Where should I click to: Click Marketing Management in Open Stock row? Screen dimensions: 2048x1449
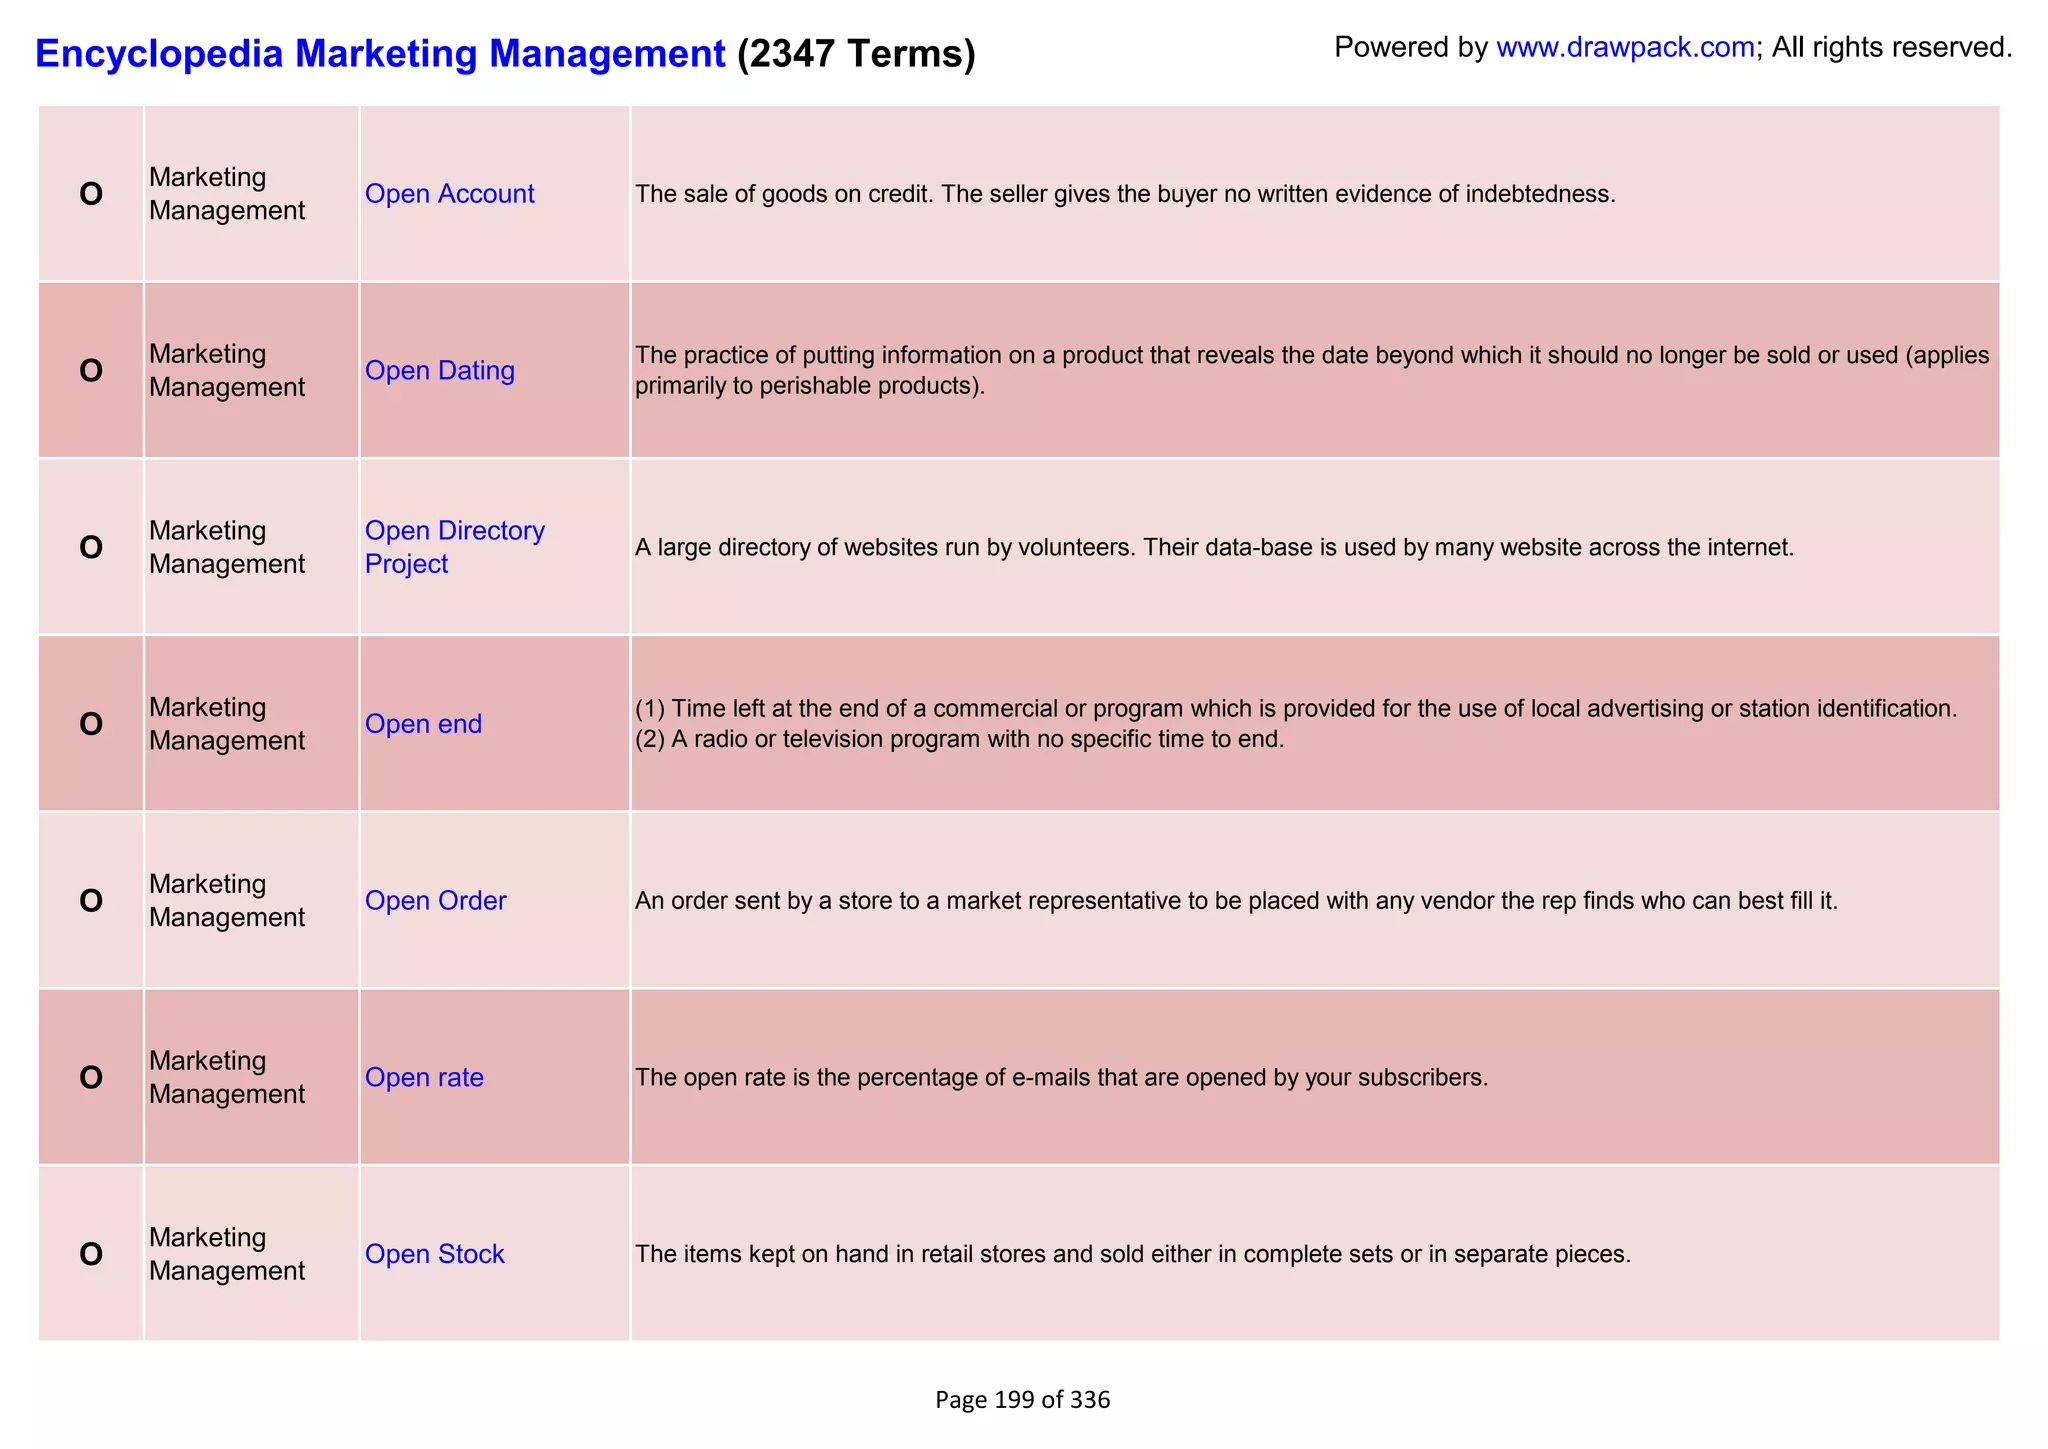click(227, 1254)
